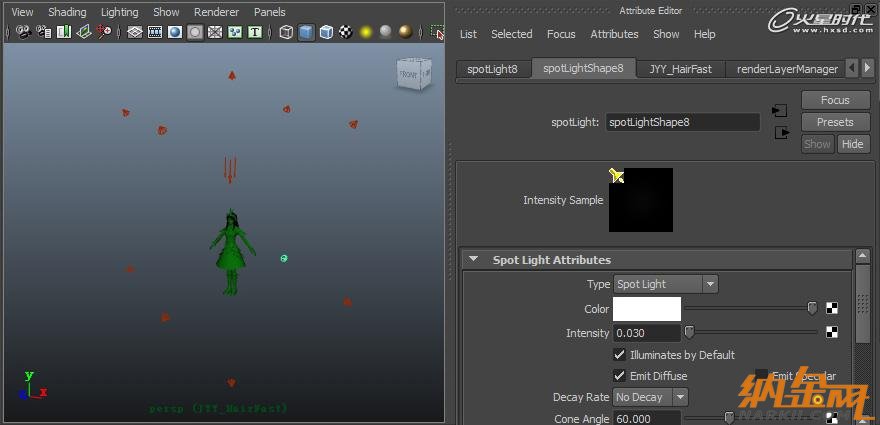Collapse the Spot Light Attributes section

click(474, 259)
